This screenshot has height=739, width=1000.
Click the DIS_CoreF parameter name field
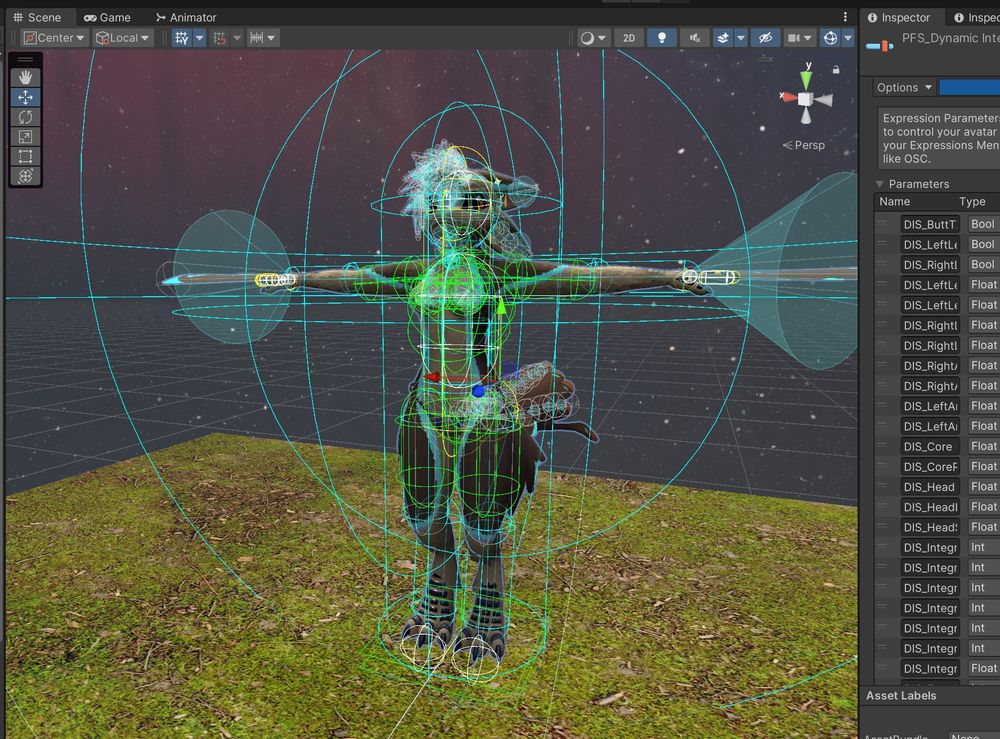(x=930, y=467)
